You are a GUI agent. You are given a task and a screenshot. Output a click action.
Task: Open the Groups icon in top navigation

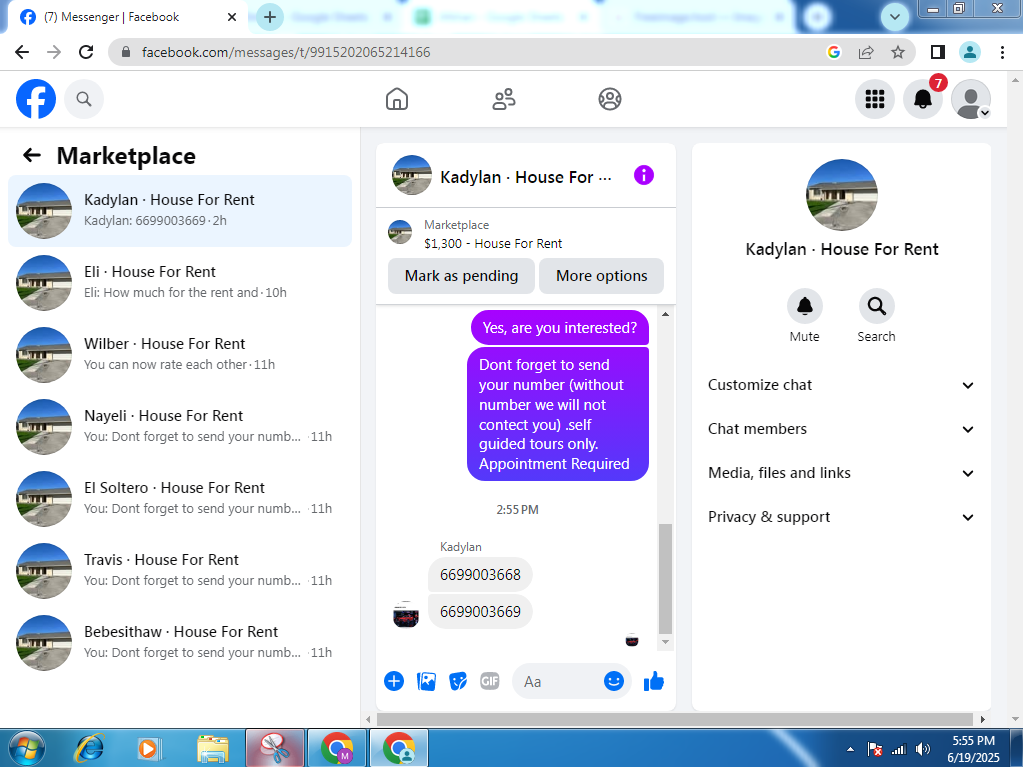pyautogui.click(x=610, y=99)
